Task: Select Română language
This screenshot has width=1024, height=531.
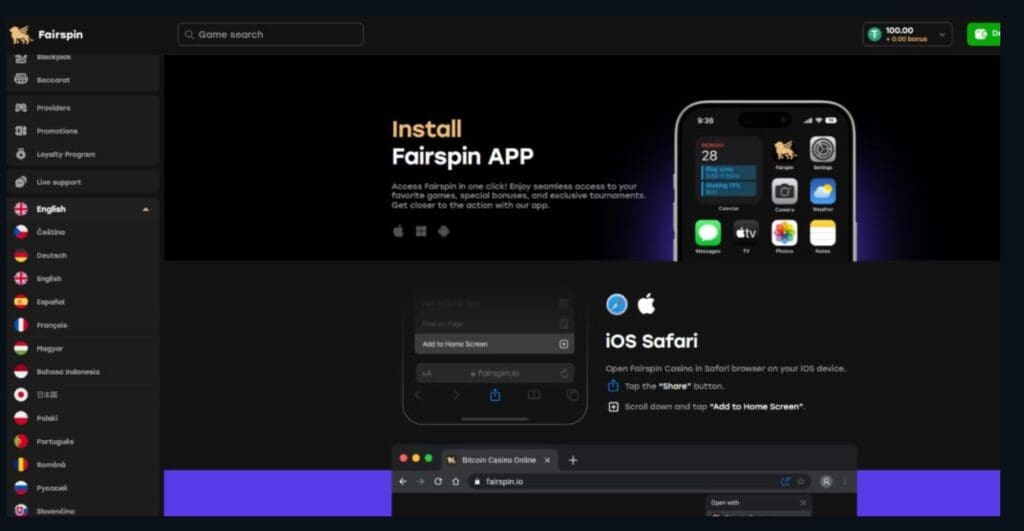Action: (x=84, y=465)
